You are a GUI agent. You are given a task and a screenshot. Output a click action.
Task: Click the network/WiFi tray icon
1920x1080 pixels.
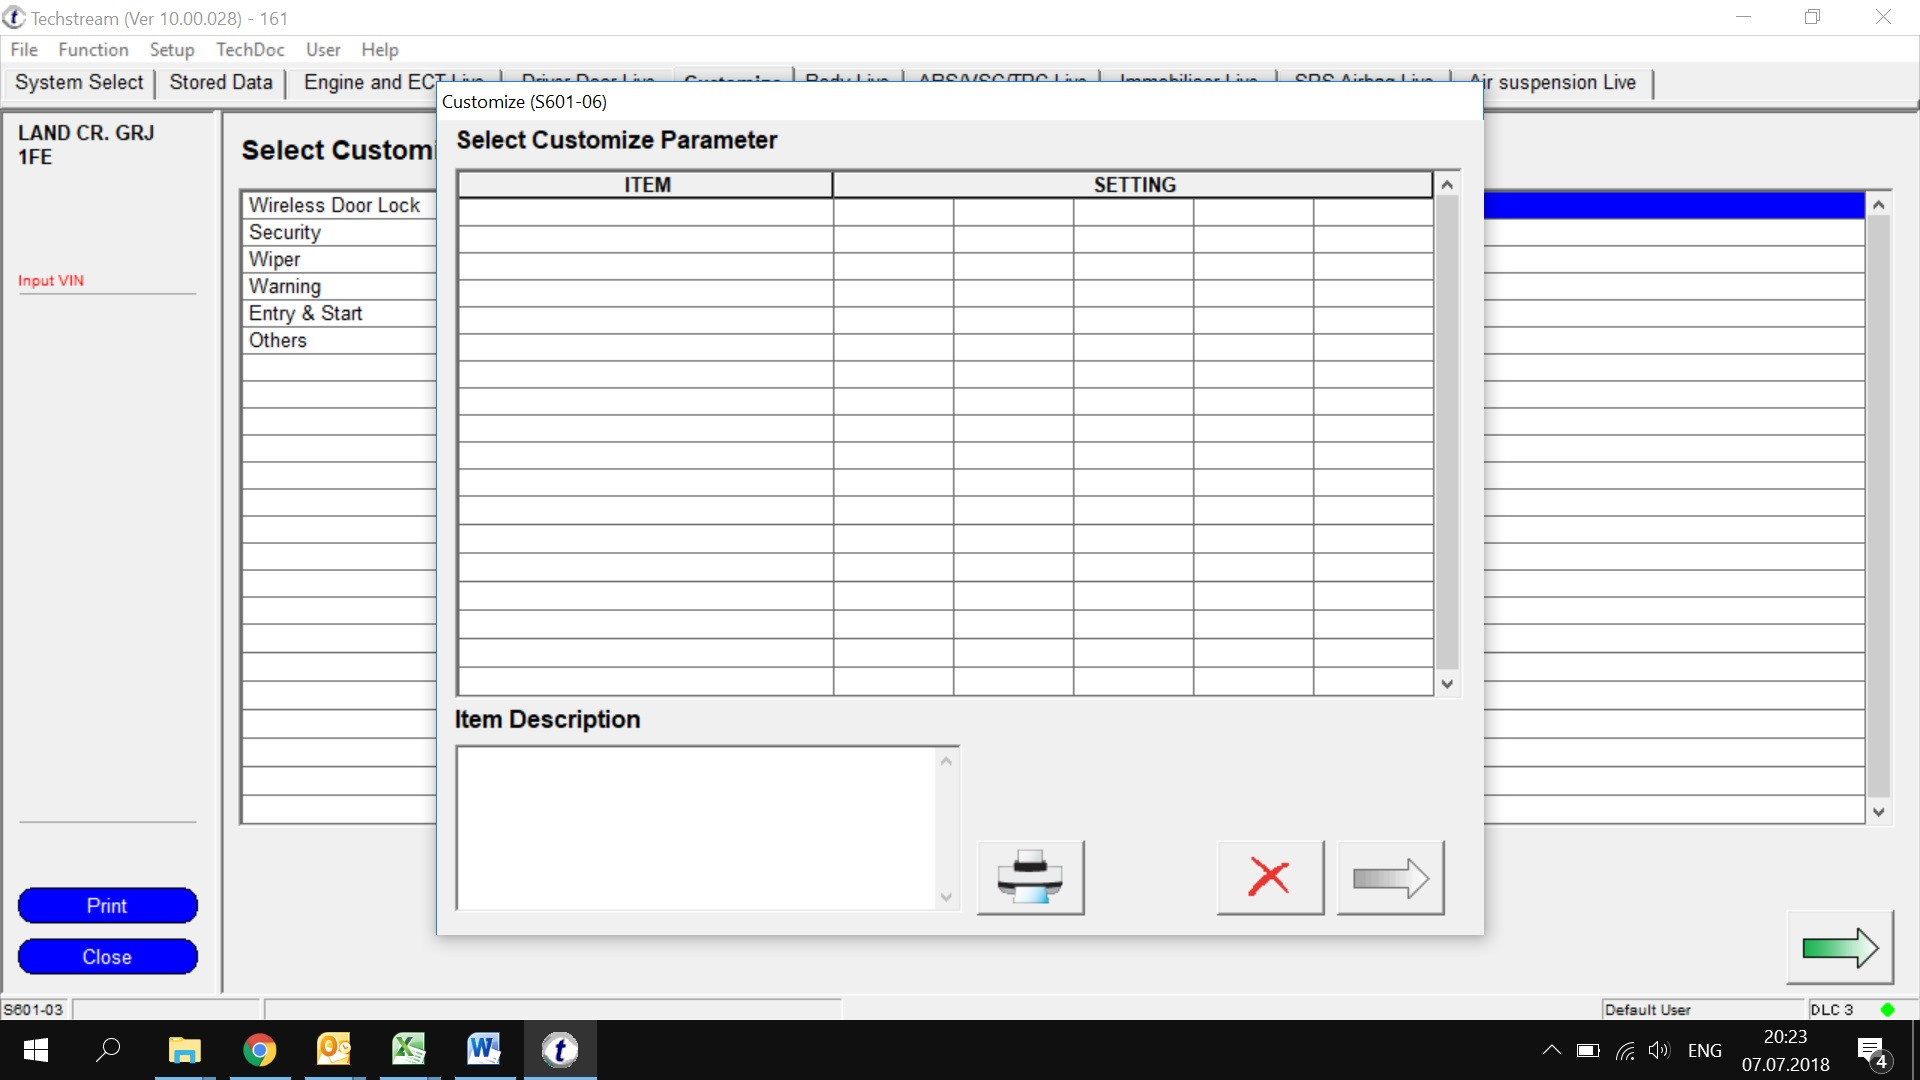[1625, 1050]
